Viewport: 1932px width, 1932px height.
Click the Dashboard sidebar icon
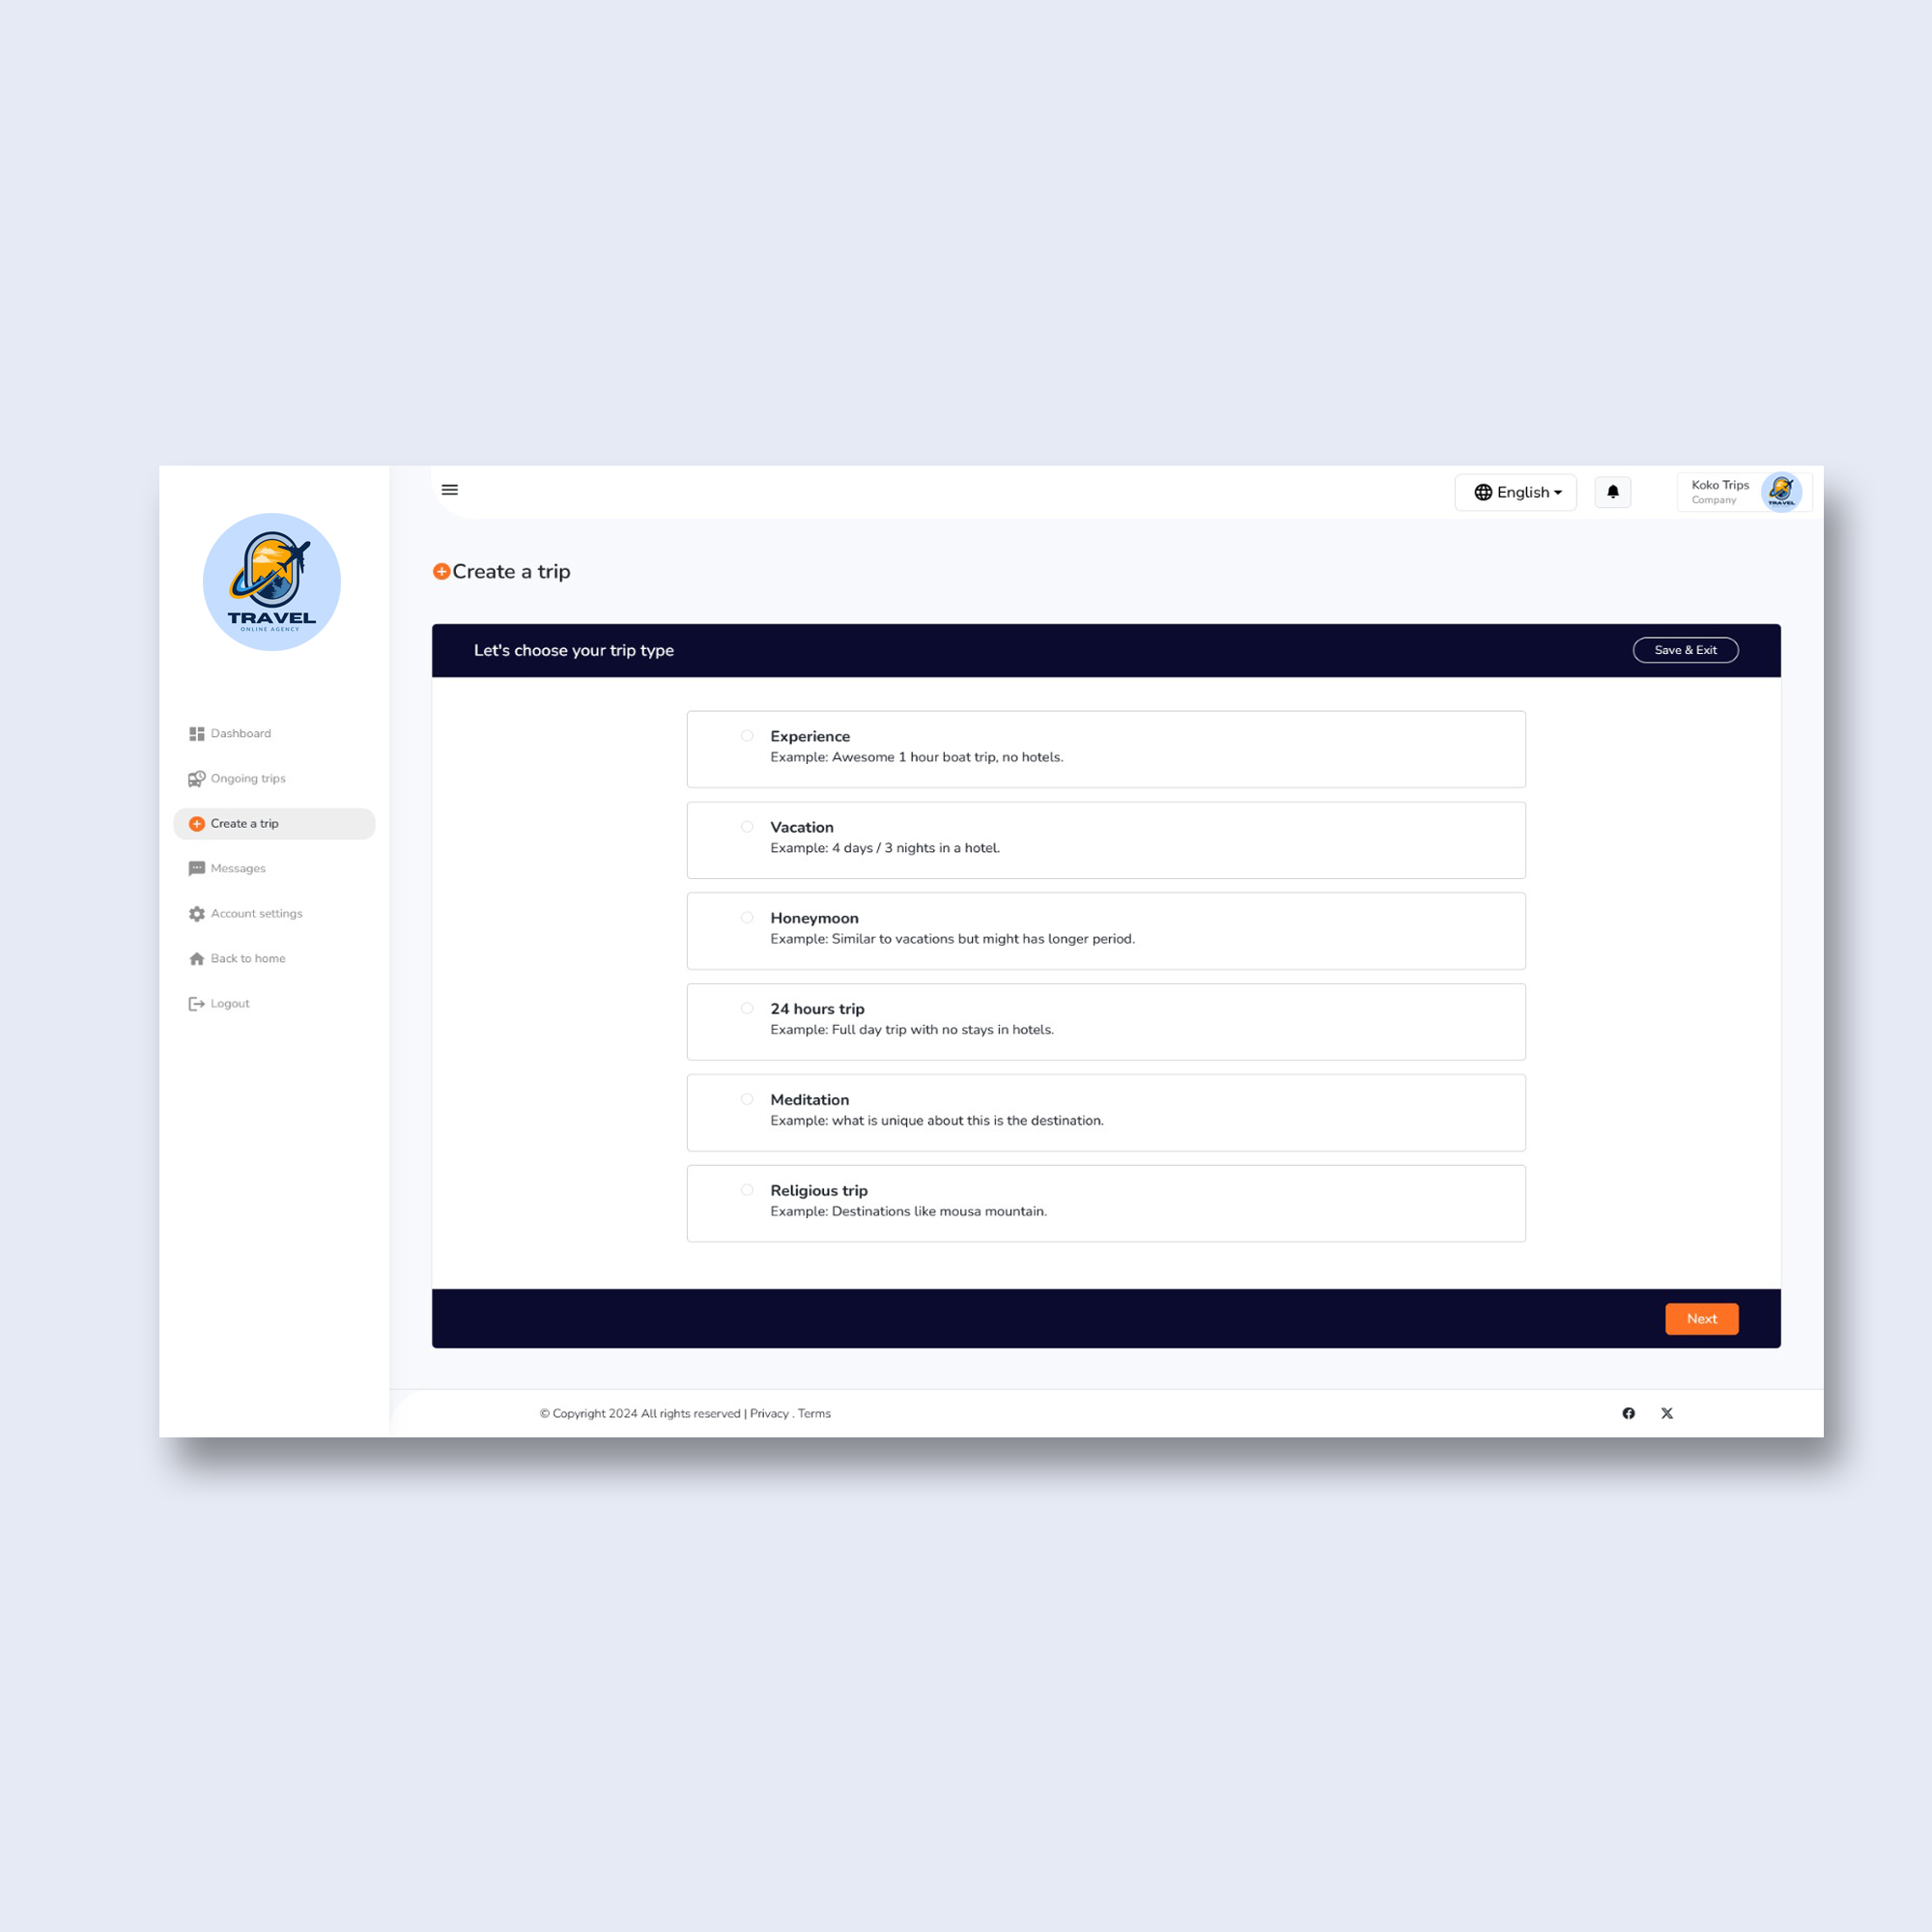196,732
